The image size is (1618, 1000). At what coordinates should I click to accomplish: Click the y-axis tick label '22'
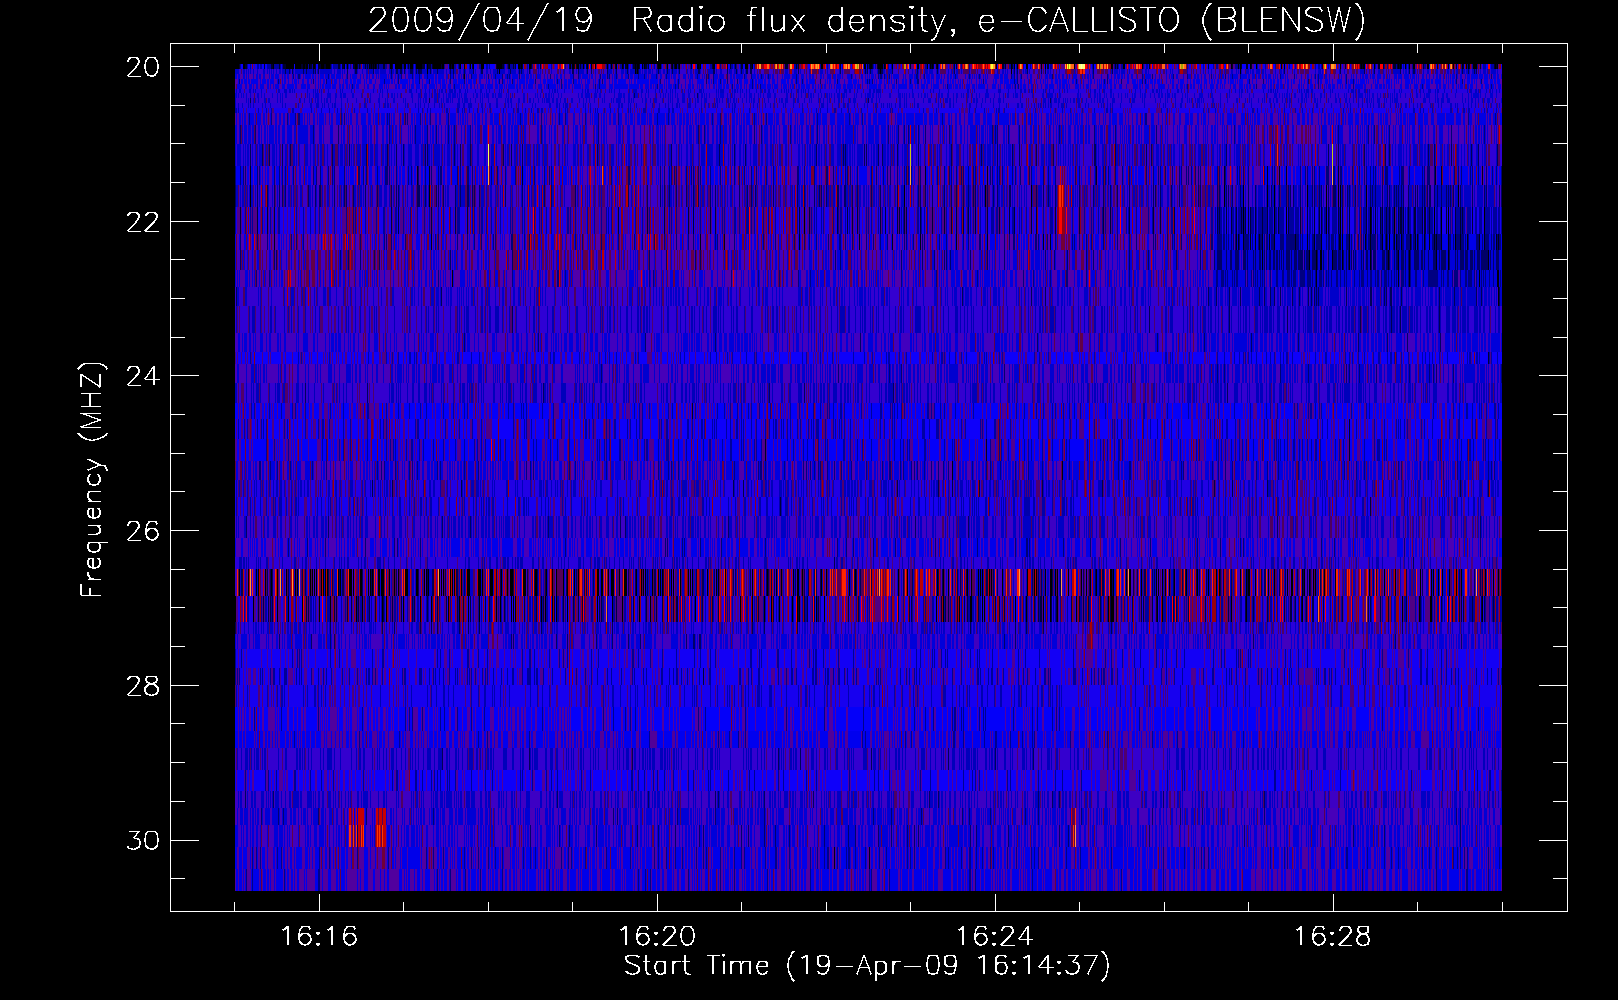(x=143, y=221)
